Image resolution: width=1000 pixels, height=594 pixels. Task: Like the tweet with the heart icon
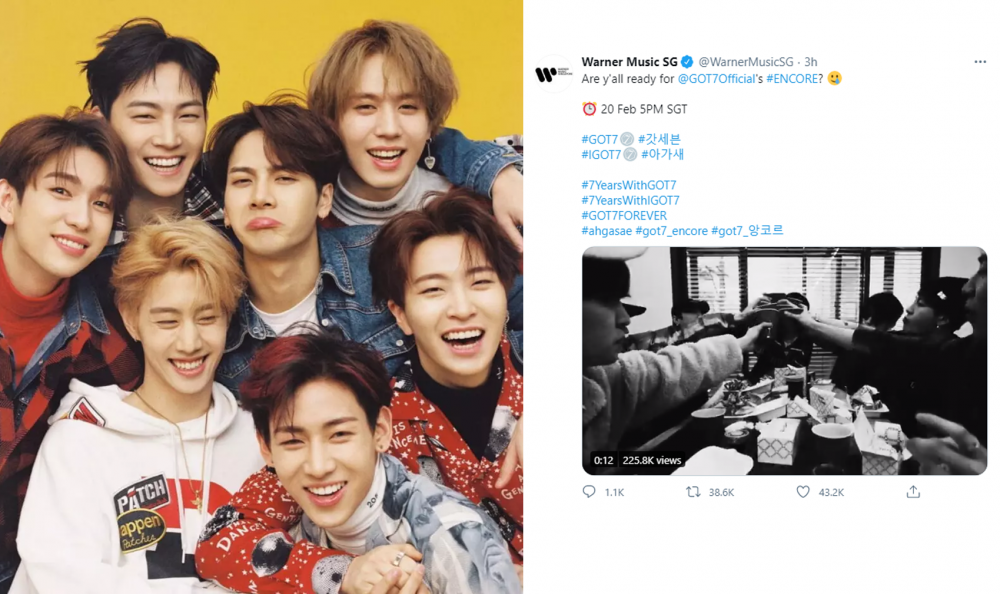tap(803, 491)
